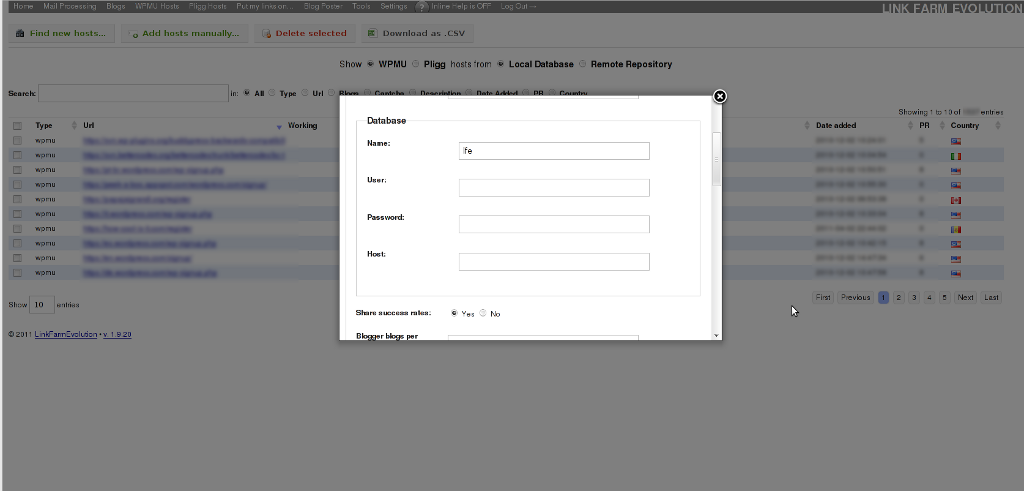1024x491 pixels.
Task: Tick the select-all checkbox in table header
Action: click(18, 126)
